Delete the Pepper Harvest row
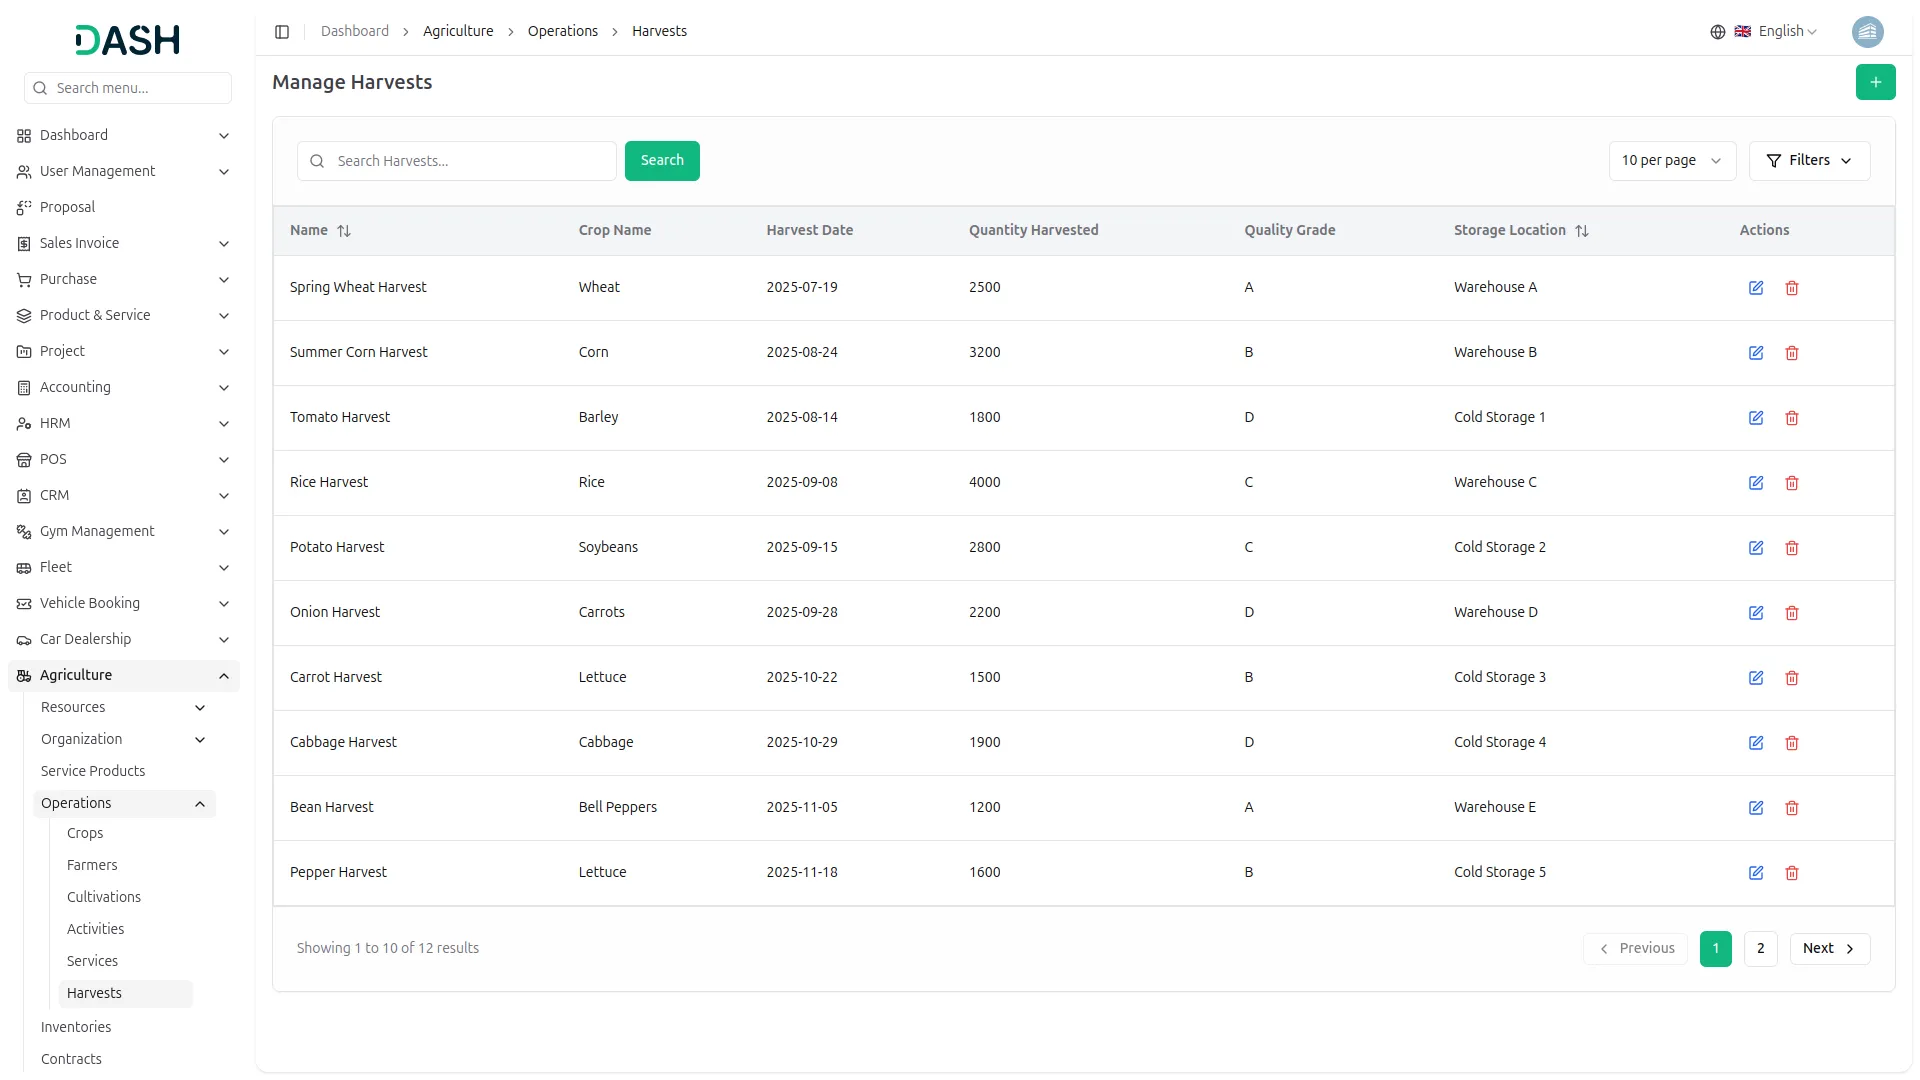This screenshot has width=1920, height=1080. pos(1791,873)
